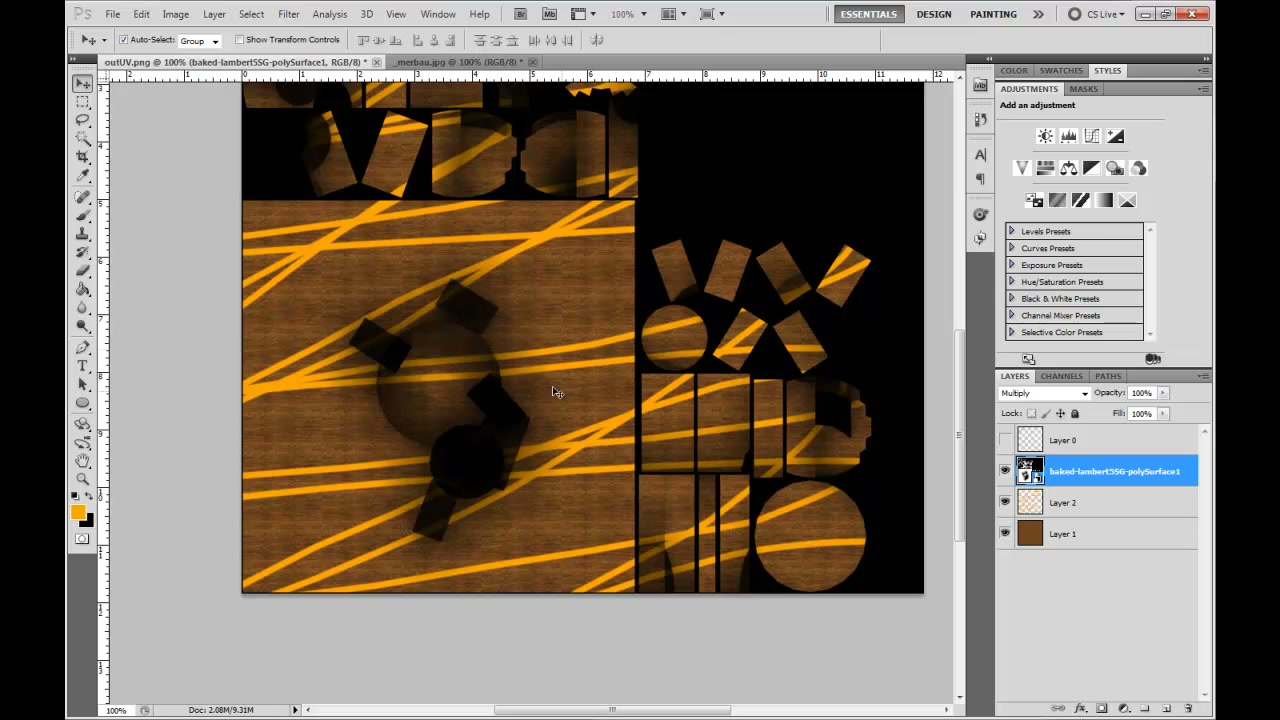Expand Channel Mixer Presets
This screenshot has height=720, width=1280.
[1011, 315]
